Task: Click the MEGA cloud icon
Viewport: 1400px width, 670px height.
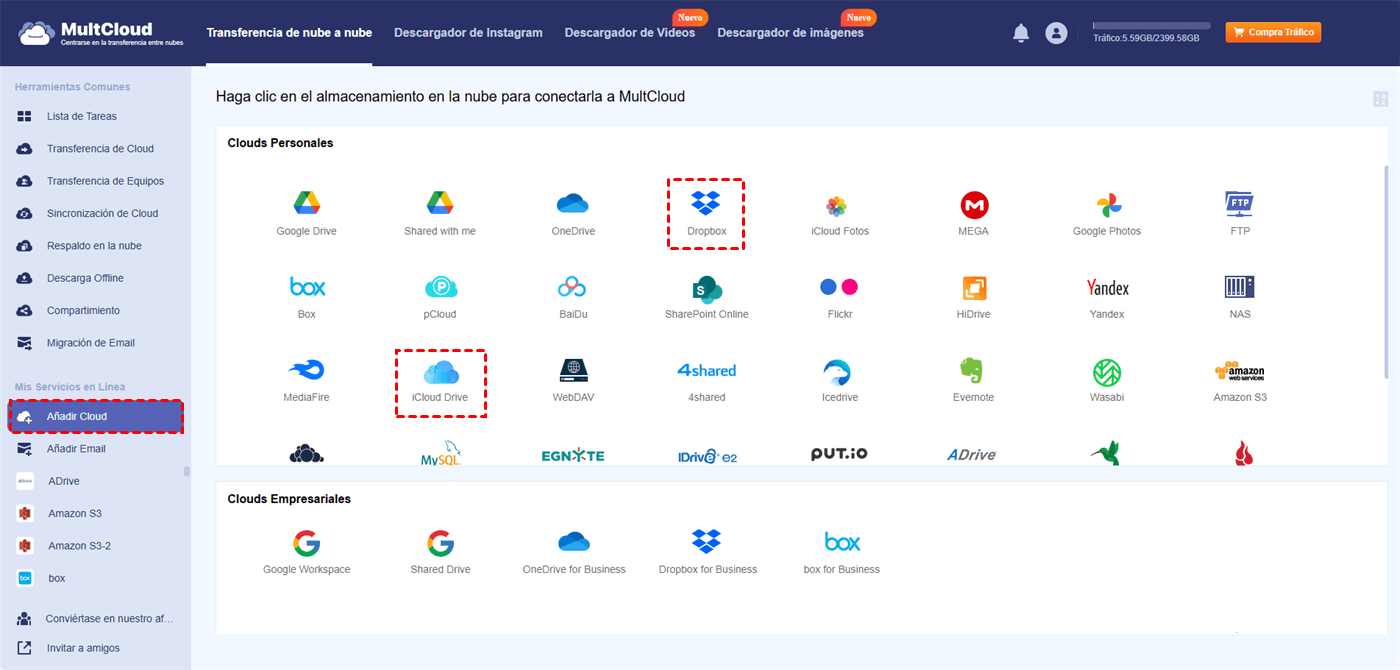Action: 973,205
